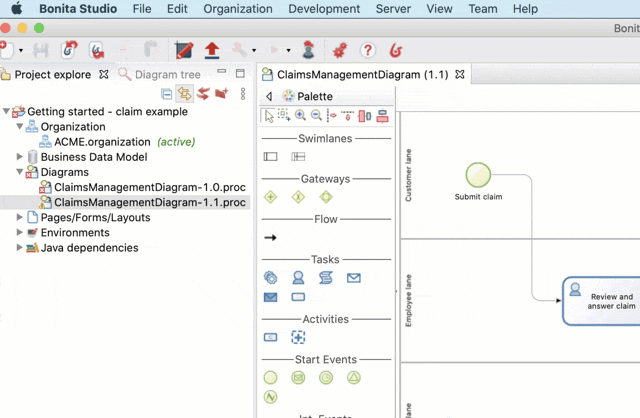Screen dimensions: 640x418
Task: Choose the Transition arrow under Flow
Action: coord(270,238)
